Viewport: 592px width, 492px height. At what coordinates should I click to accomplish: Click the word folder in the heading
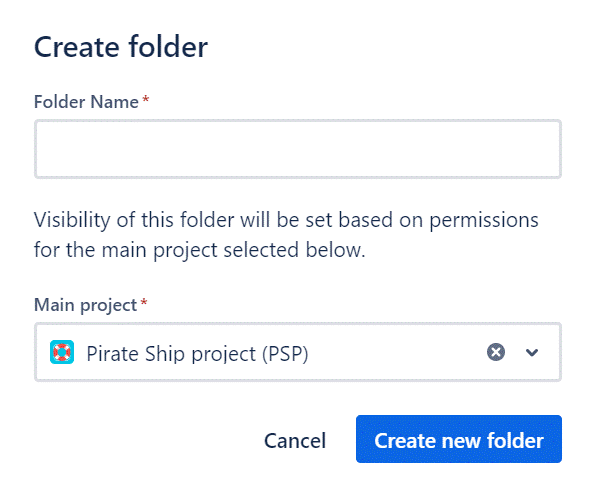coord(168,47)
